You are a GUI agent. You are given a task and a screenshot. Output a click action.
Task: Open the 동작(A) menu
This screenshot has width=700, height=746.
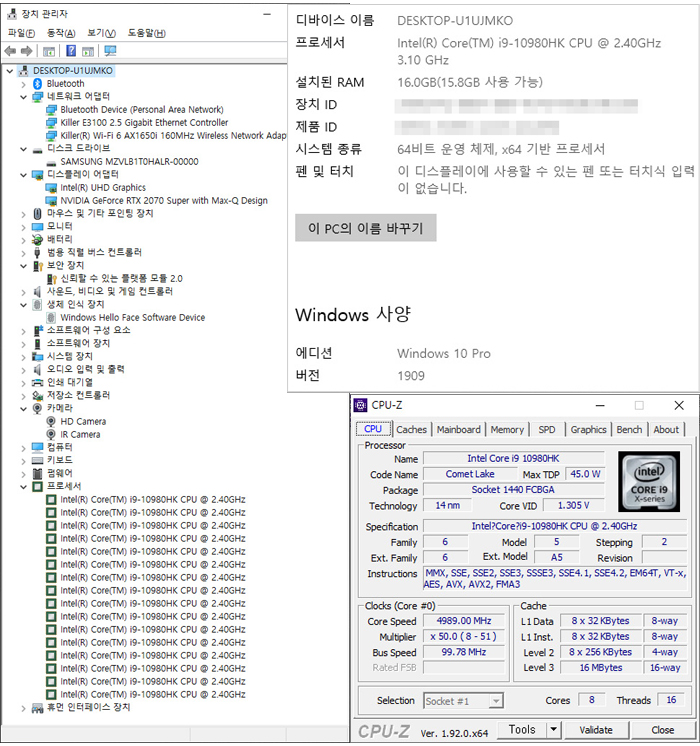tap(61, 33)
